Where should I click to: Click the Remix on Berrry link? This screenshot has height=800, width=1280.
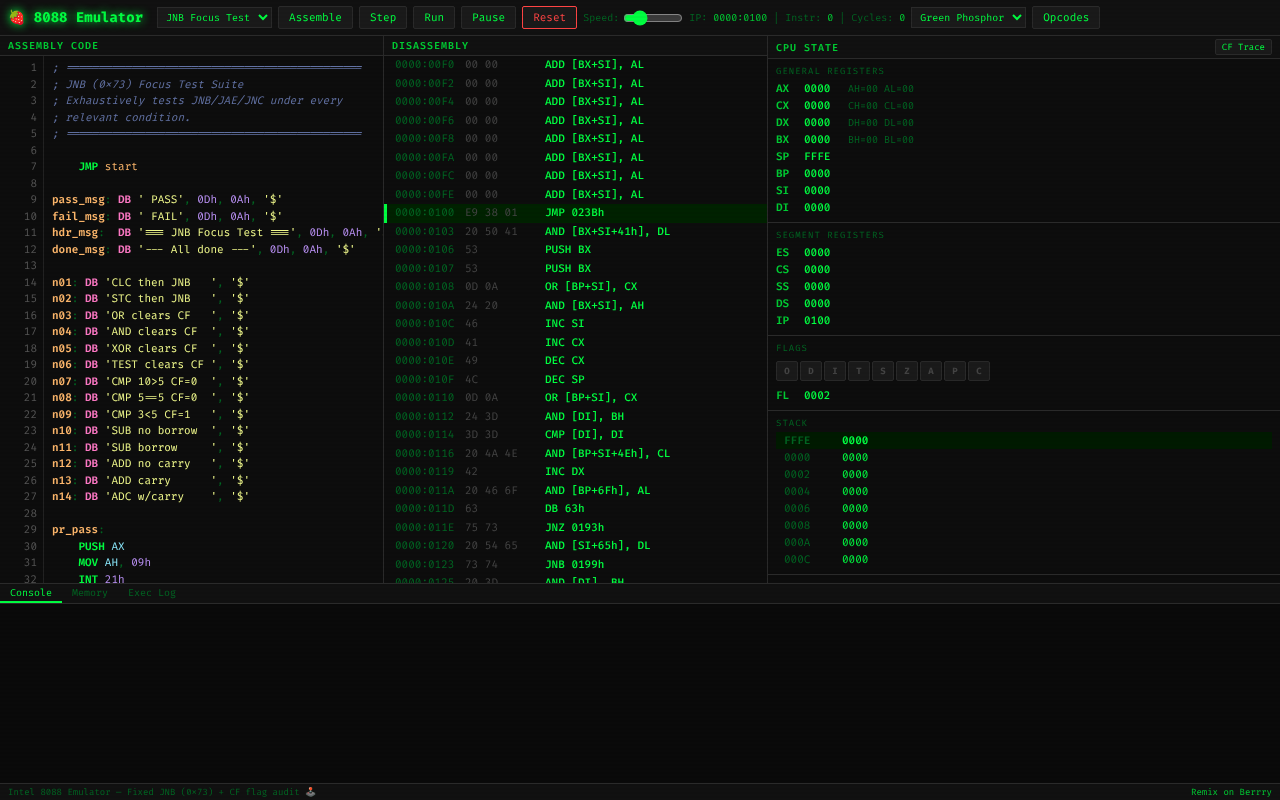[x=1231, y=792]
